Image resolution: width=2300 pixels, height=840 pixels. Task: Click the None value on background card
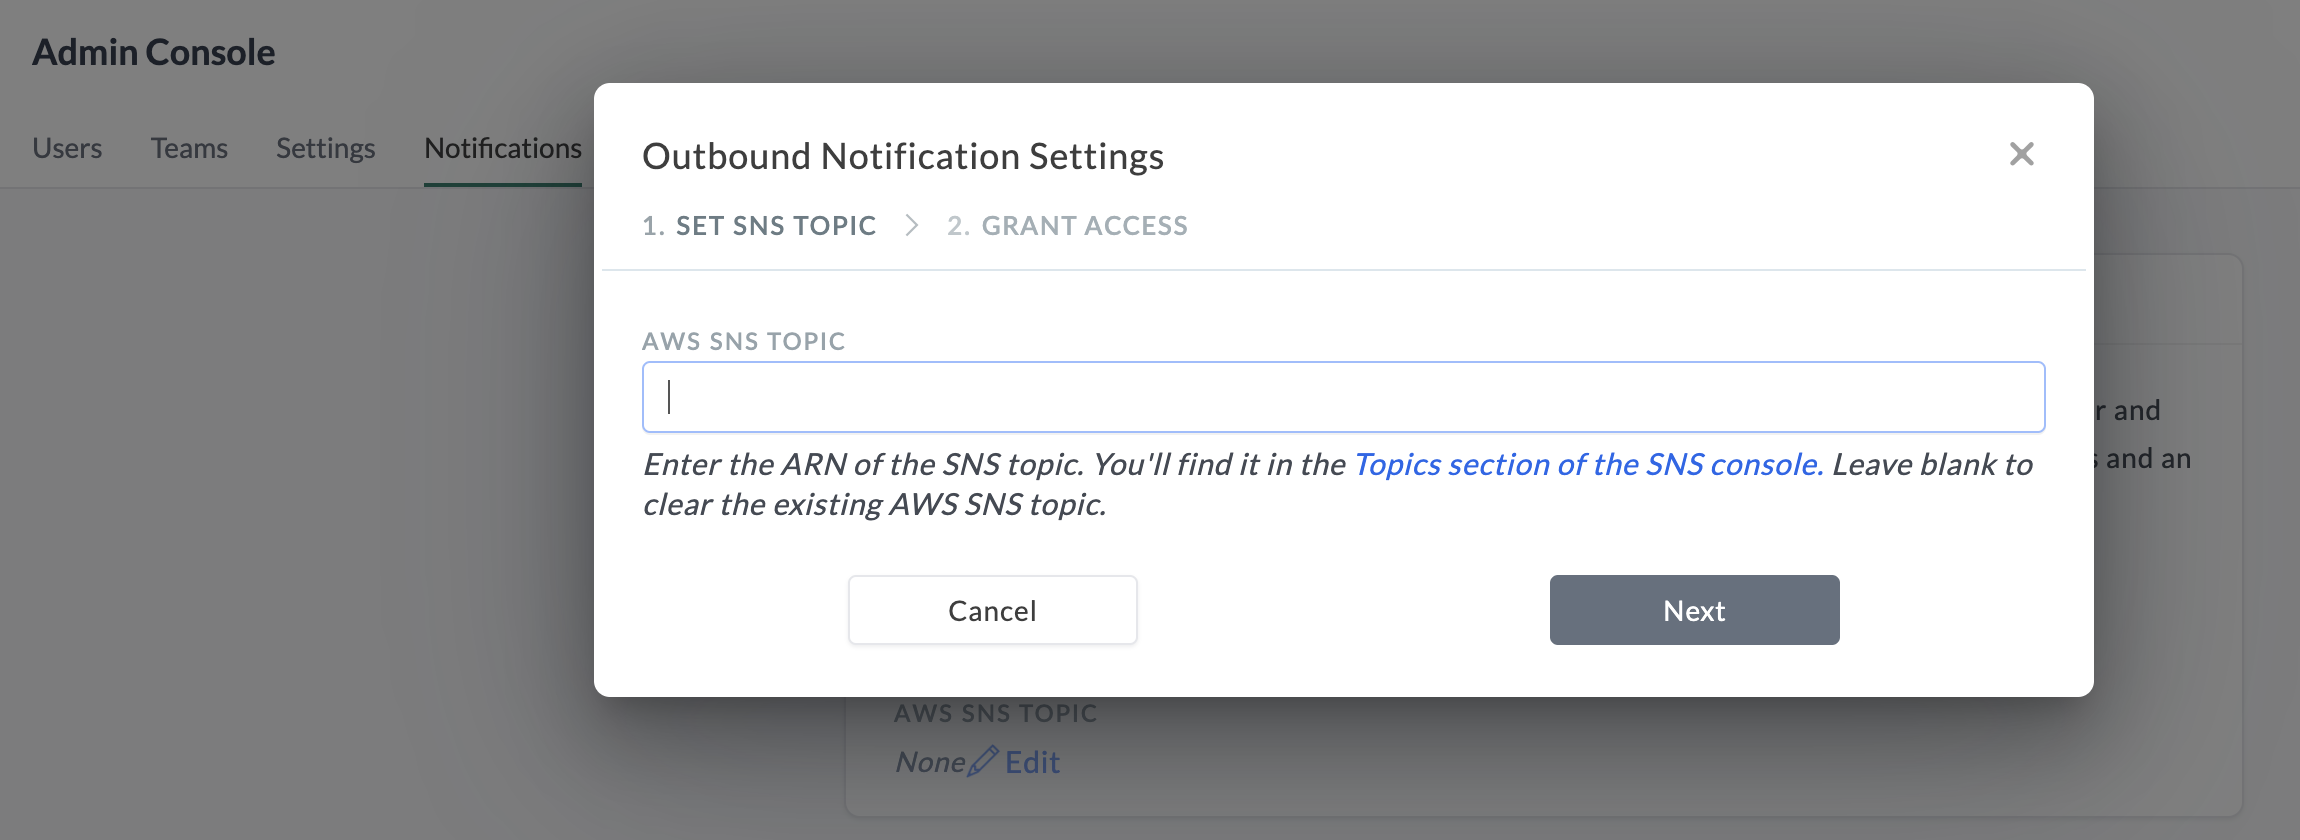(x=930, y=762)
